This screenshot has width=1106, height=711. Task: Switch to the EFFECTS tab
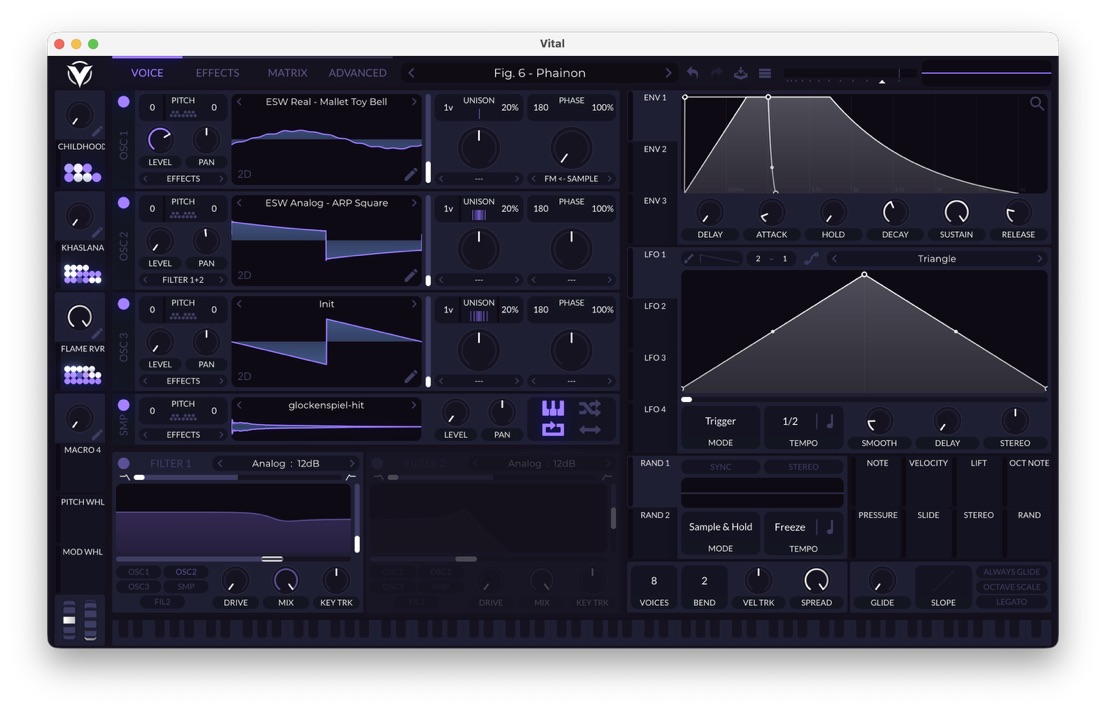point(217,73)
